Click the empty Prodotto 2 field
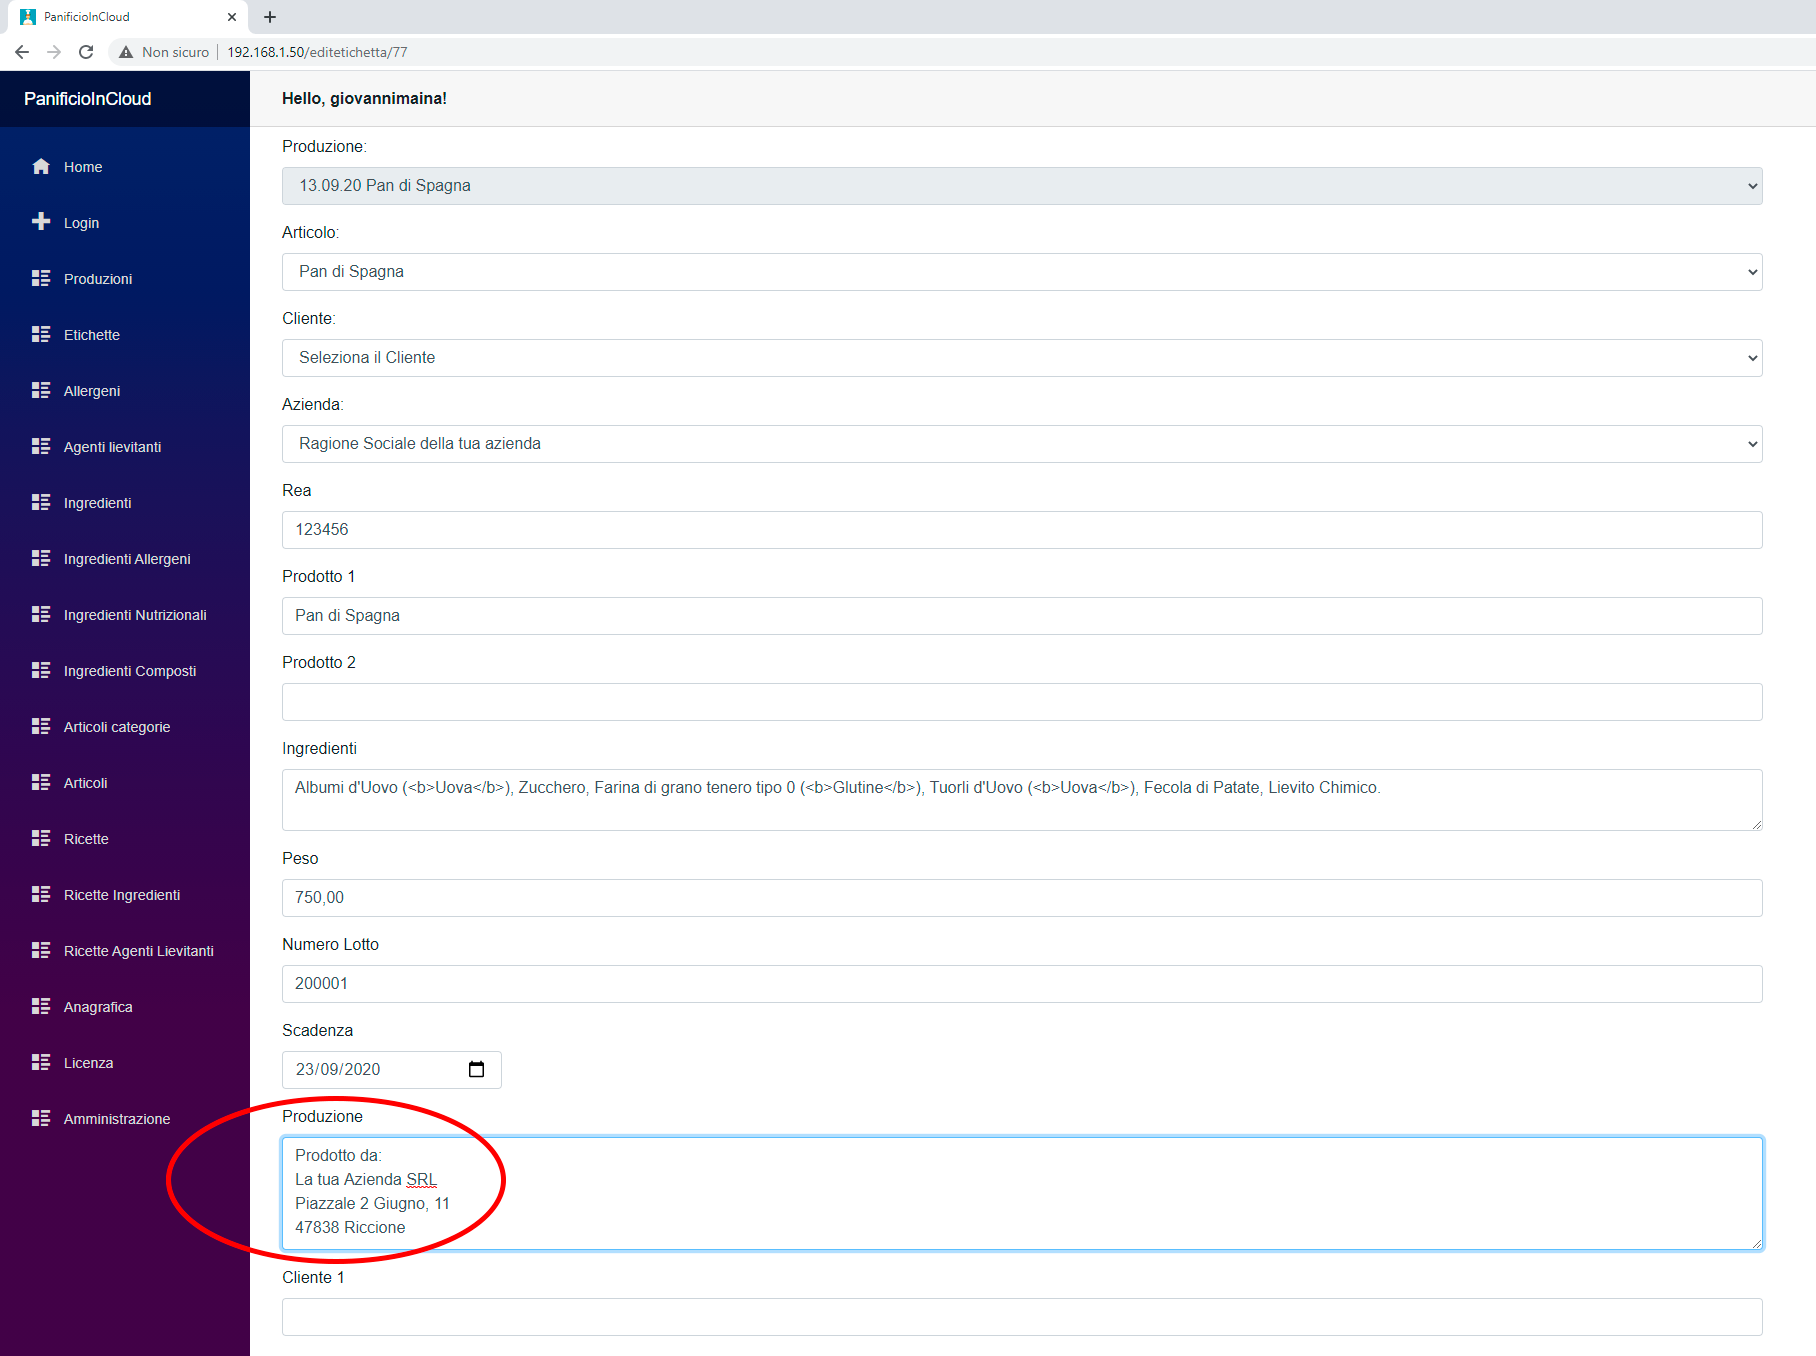Viewport: 1816px width, 1356px height. click(x=1022, y=702)
